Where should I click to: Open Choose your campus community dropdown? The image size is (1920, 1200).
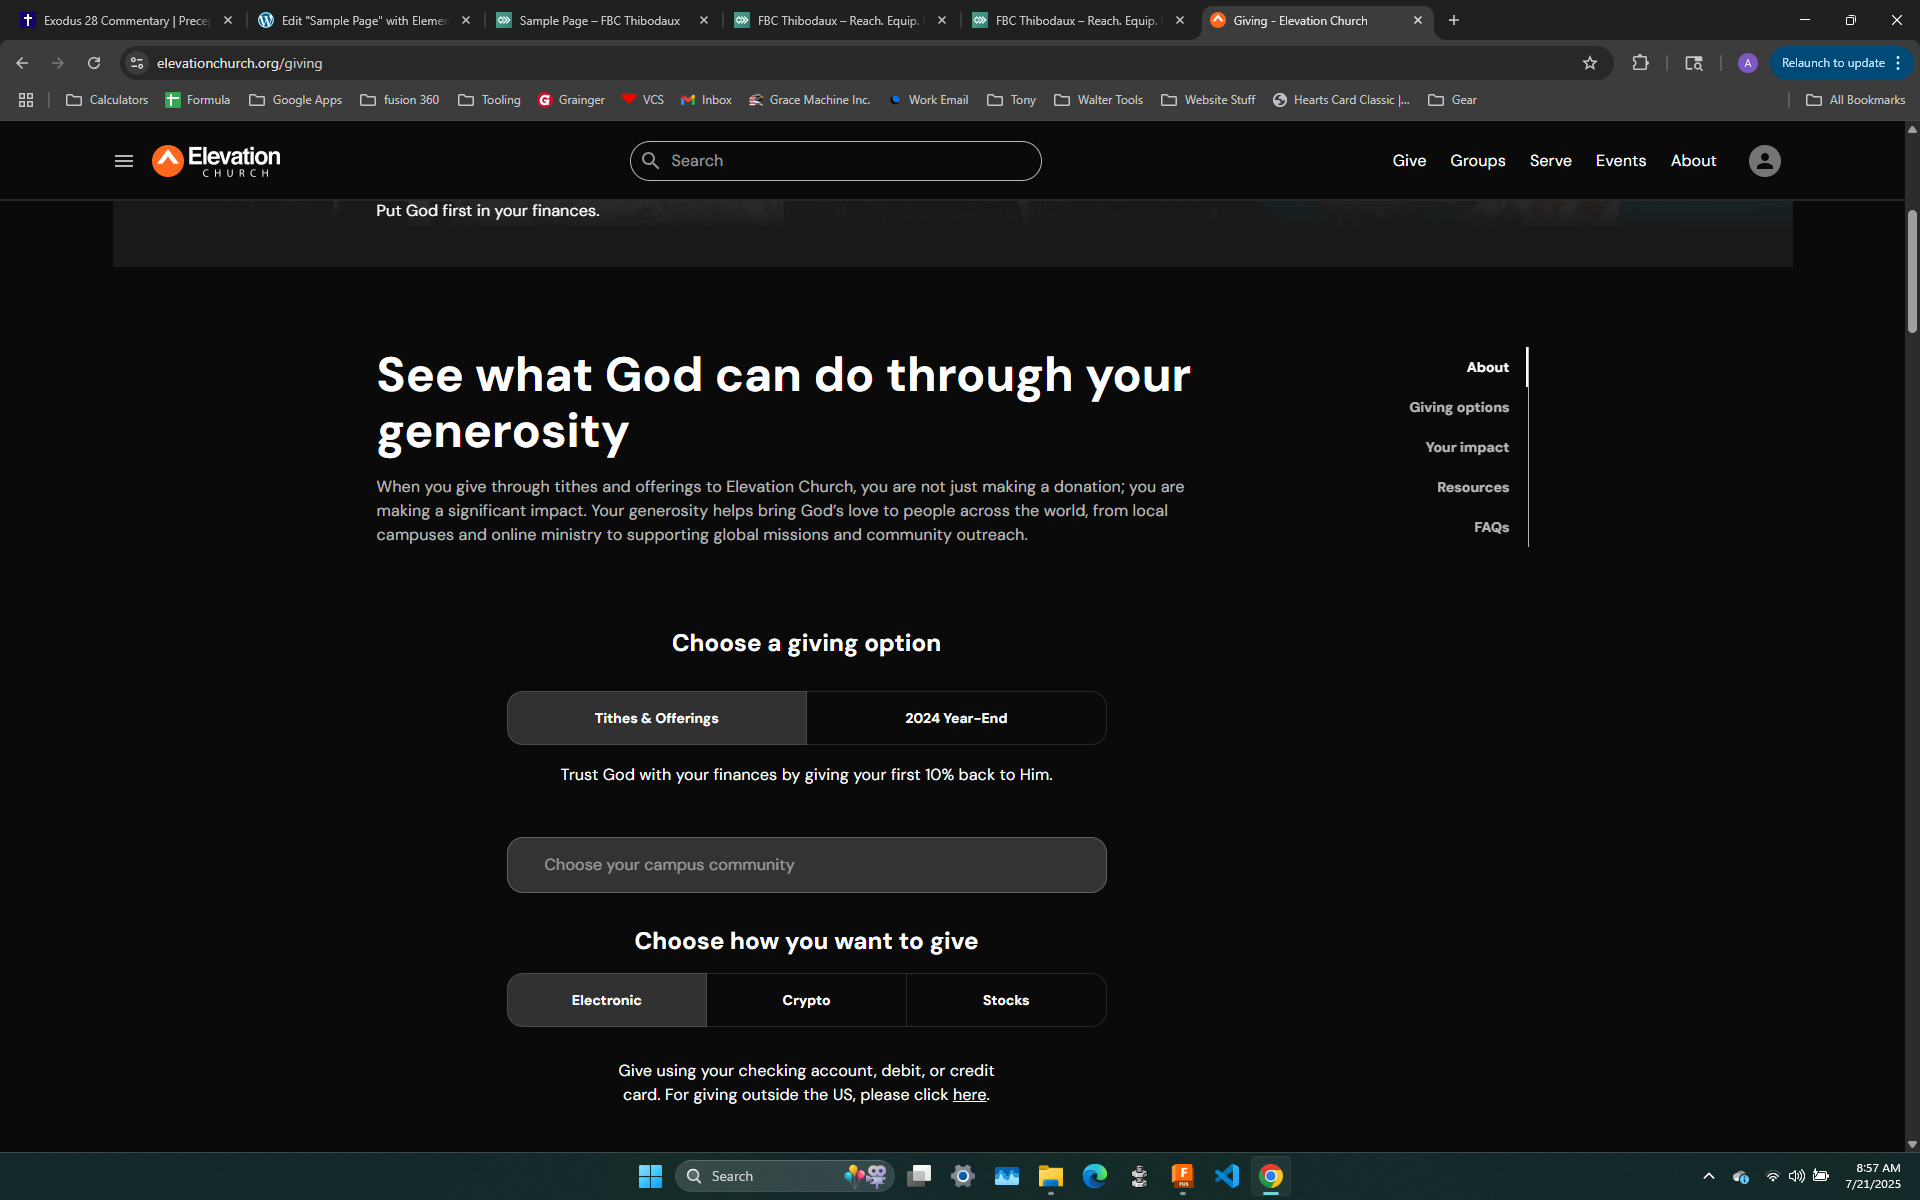(x=806, y=865)
